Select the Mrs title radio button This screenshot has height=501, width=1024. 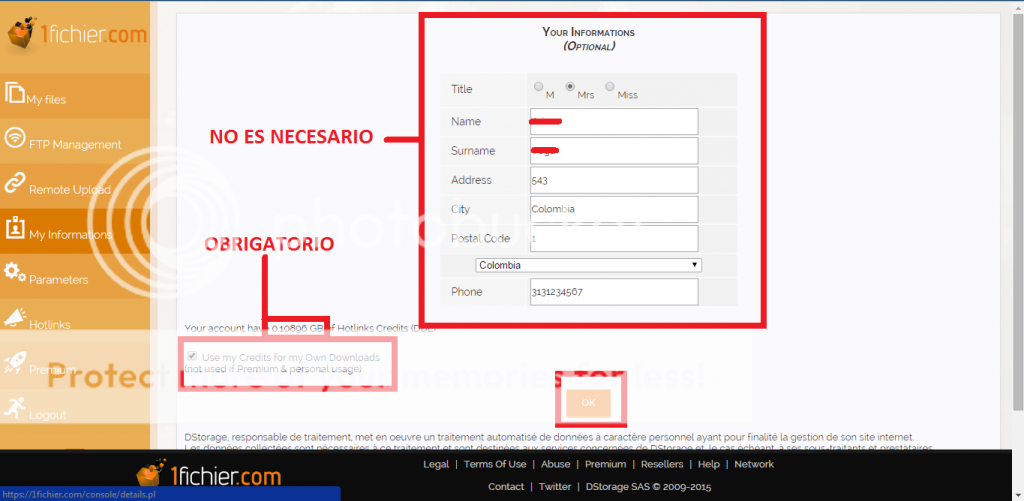[570, 87]
